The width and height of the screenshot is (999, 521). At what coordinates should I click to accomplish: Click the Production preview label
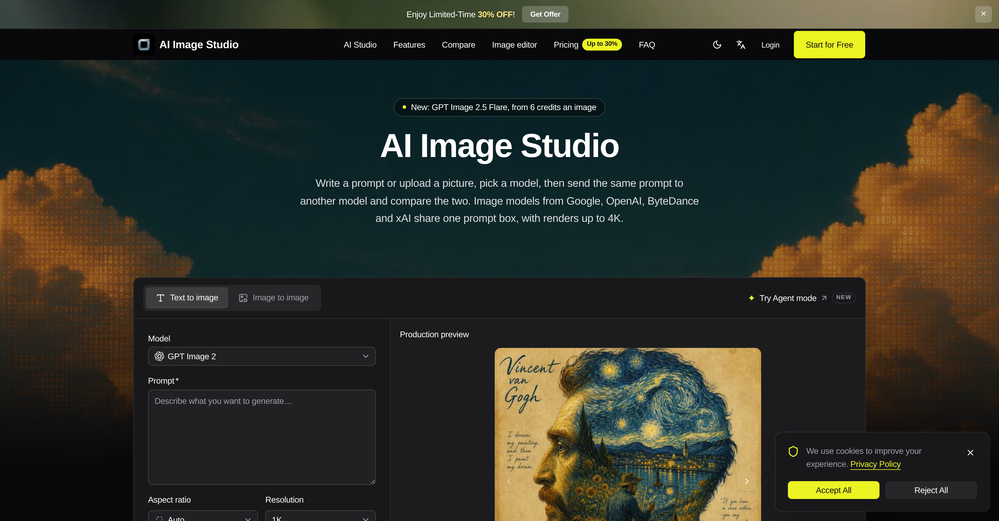435,334
